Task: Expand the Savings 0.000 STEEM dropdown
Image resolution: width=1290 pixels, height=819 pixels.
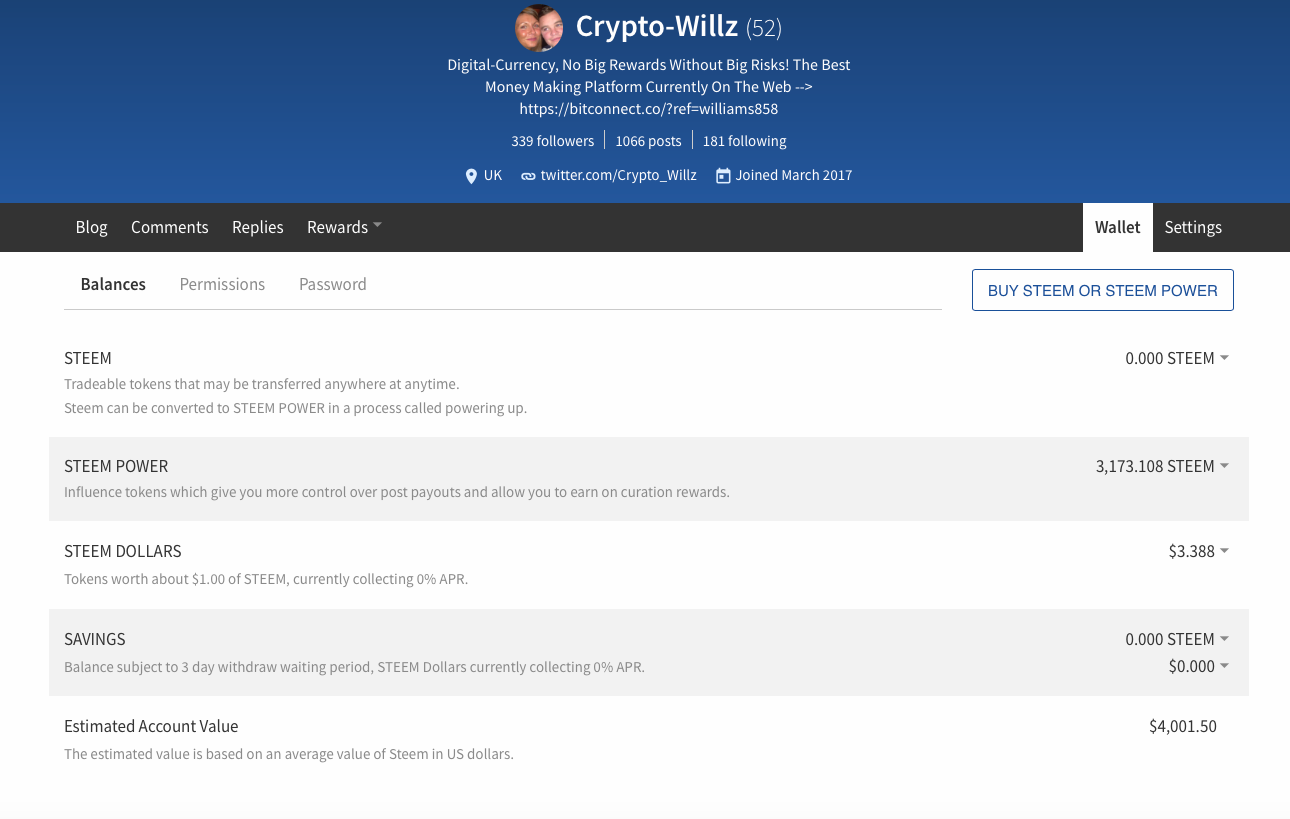Action: (1177, 639)
